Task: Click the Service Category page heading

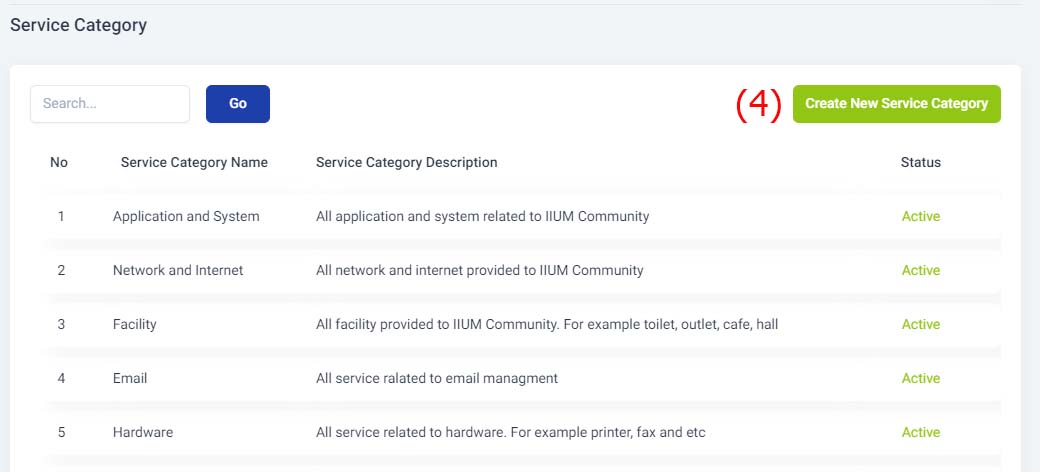Action: pyautogui.click(x=78, y=25)
